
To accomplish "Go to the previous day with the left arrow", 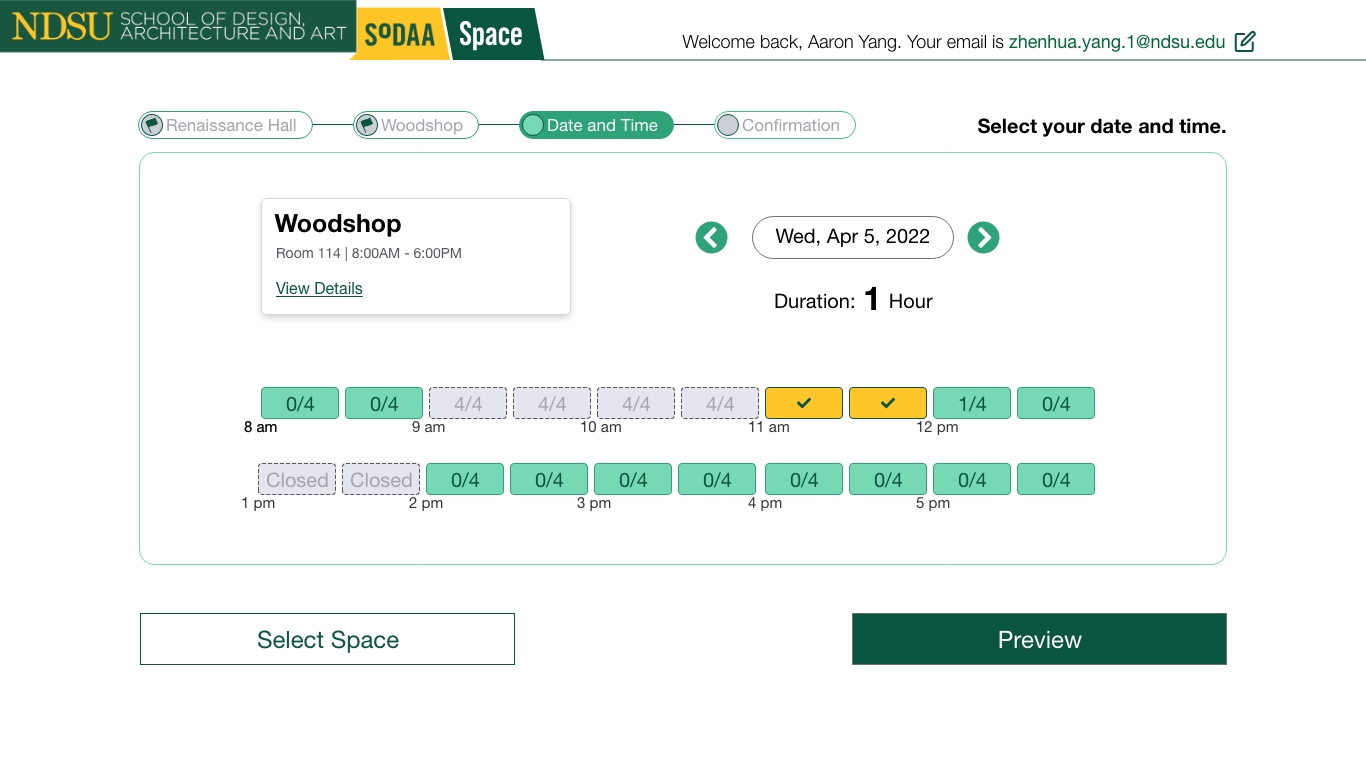I will point(711,238).
